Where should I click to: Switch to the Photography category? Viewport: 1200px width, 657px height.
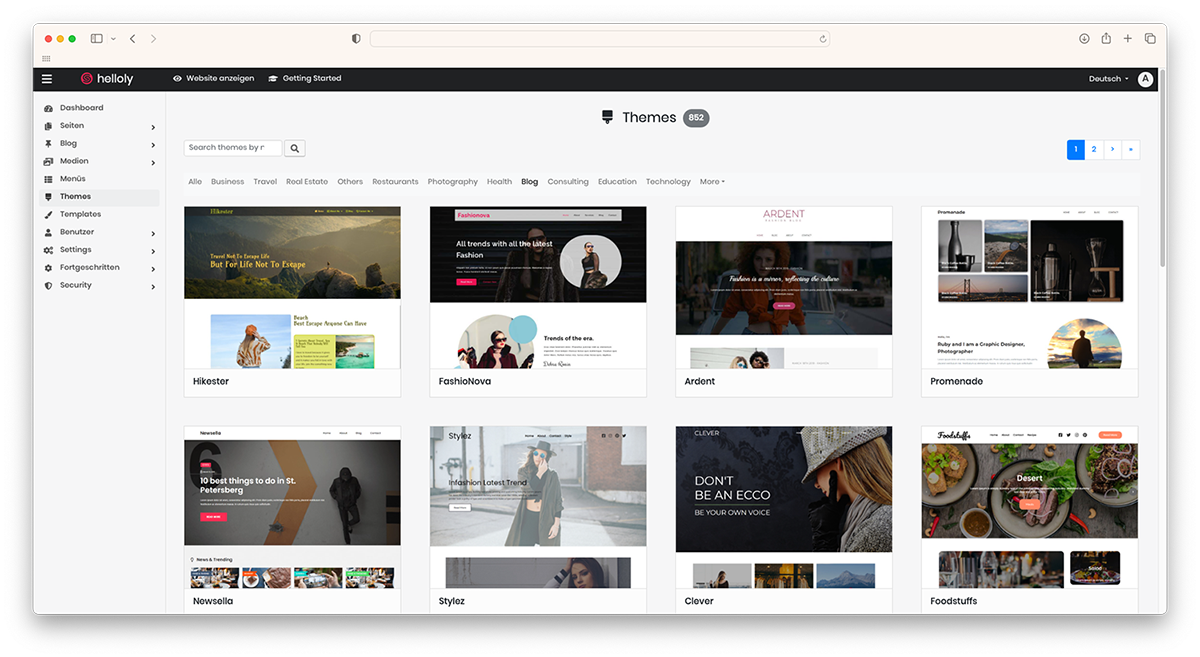[453, 182]
